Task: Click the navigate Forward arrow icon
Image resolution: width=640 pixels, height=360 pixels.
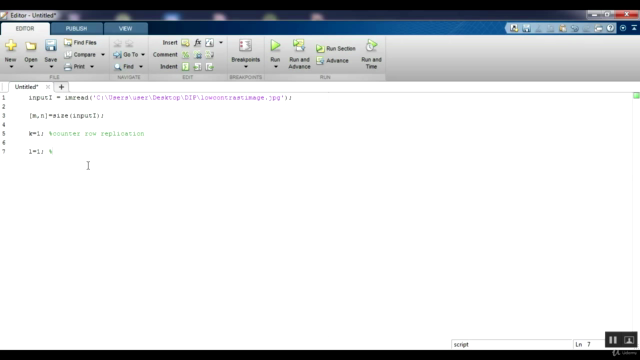Action: [x=129, y=43]
